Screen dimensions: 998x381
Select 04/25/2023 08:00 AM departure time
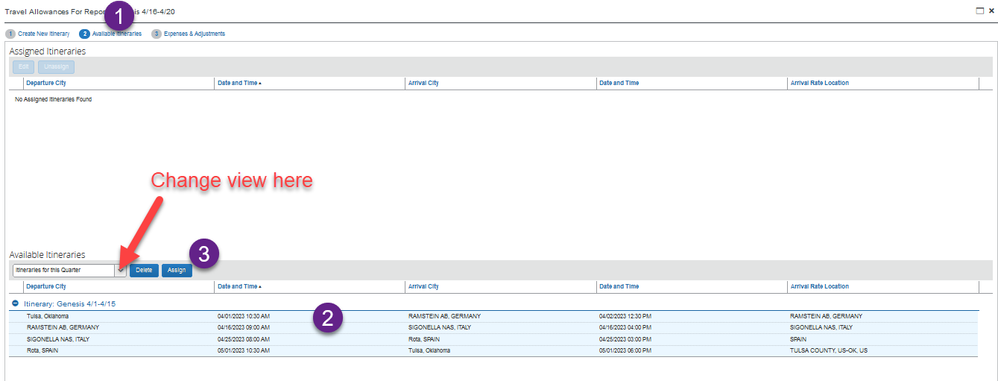(244, 339)
